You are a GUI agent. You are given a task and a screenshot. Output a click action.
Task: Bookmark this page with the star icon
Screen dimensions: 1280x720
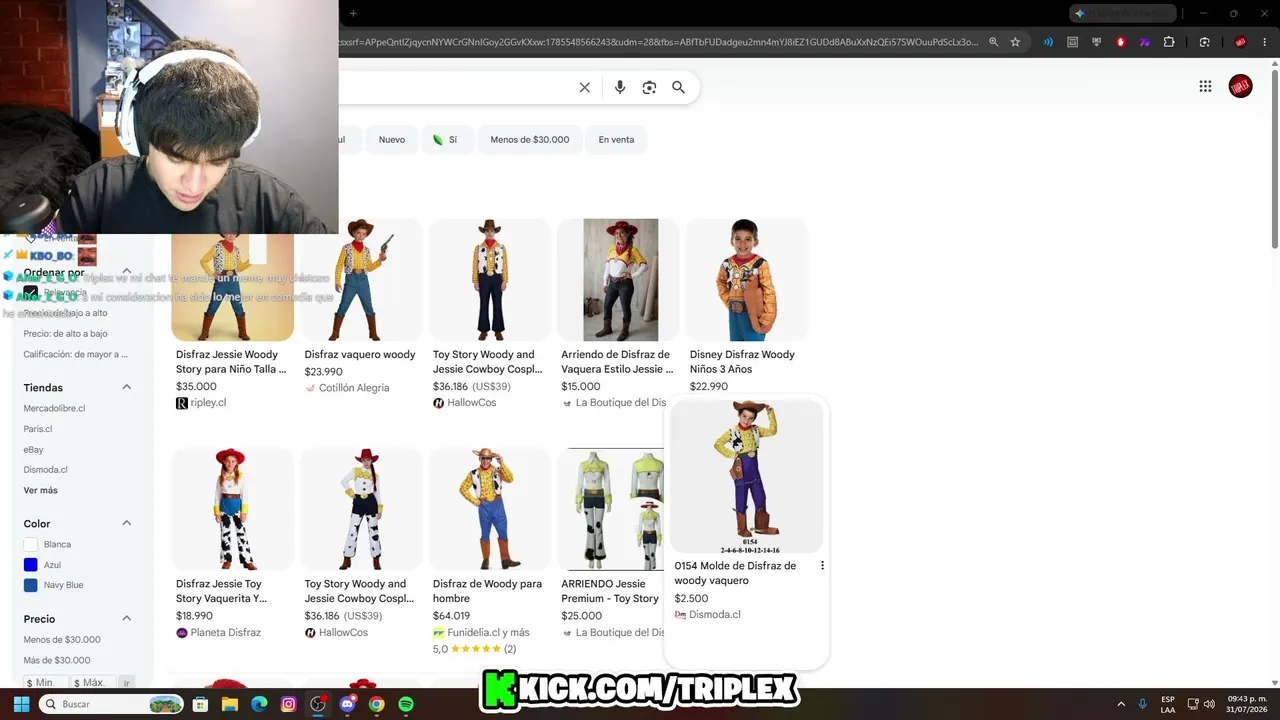[1015, 42]
